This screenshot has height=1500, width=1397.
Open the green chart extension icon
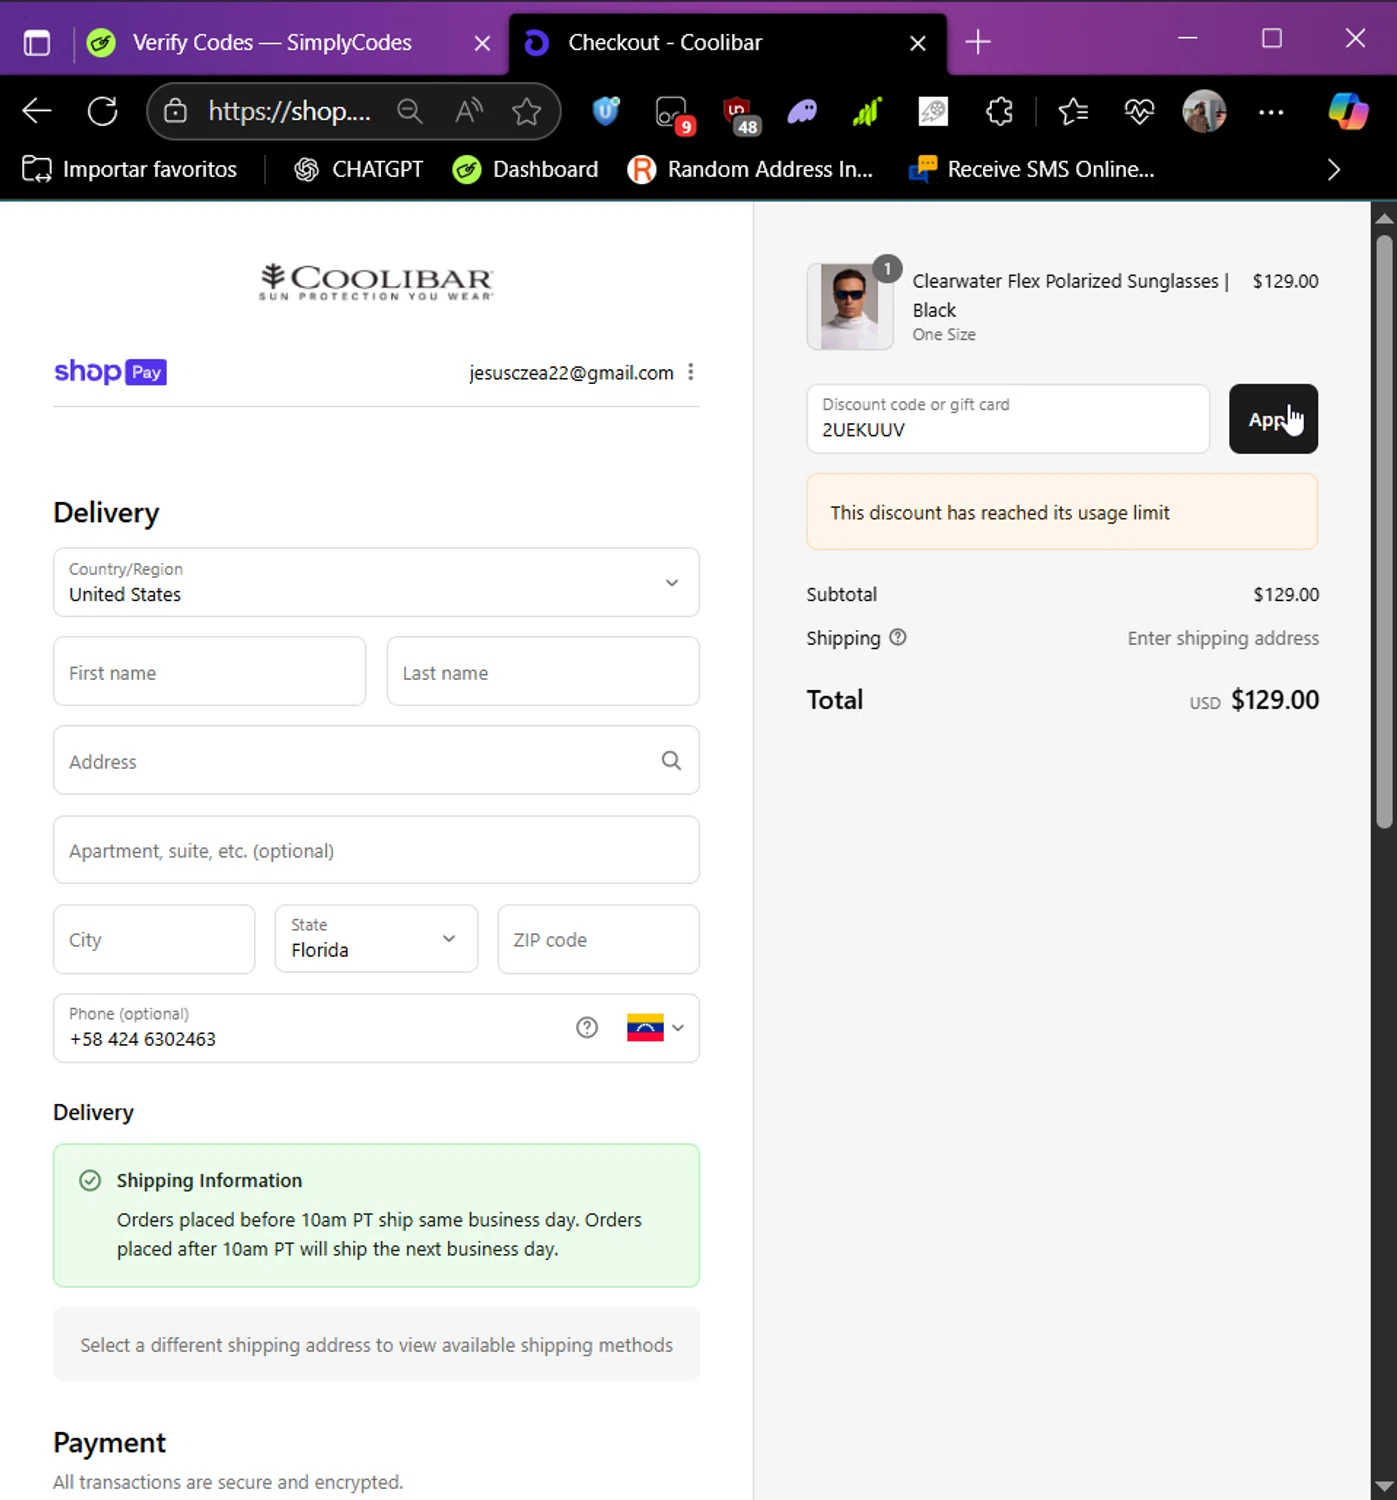[x=867, y=111]
